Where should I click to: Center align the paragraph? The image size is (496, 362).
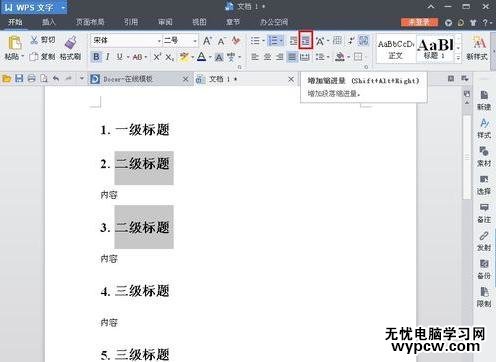(x=267, y=57)
